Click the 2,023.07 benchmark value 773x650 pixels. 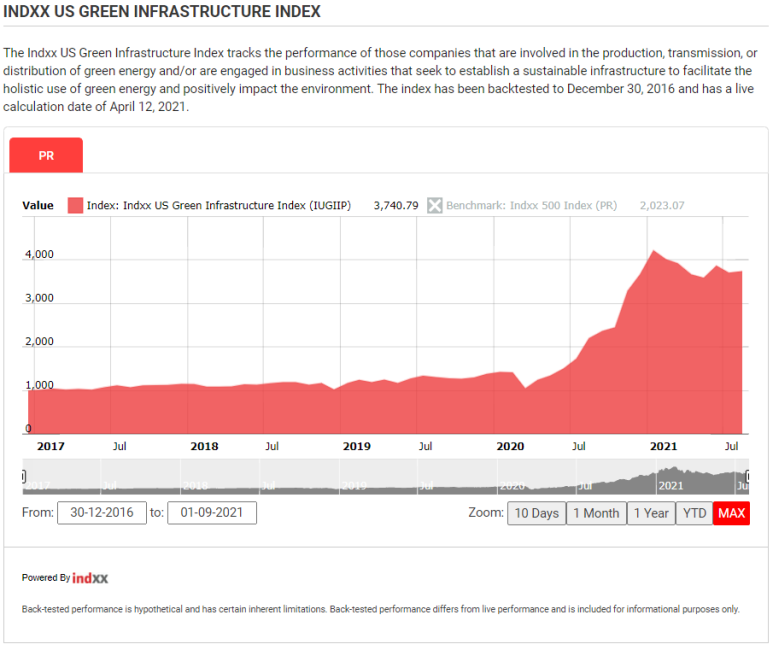(x=662, y=205)
